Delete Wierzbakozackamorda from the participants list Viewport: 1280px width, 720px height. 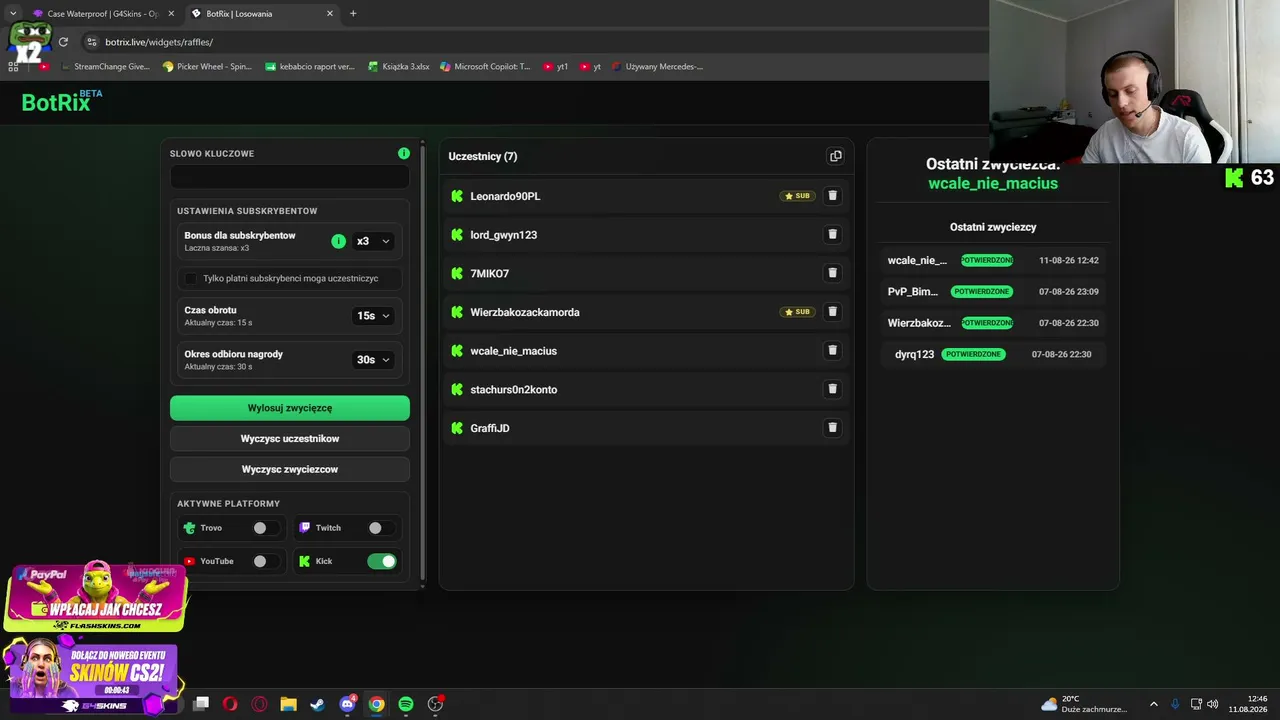coord(832,312)
